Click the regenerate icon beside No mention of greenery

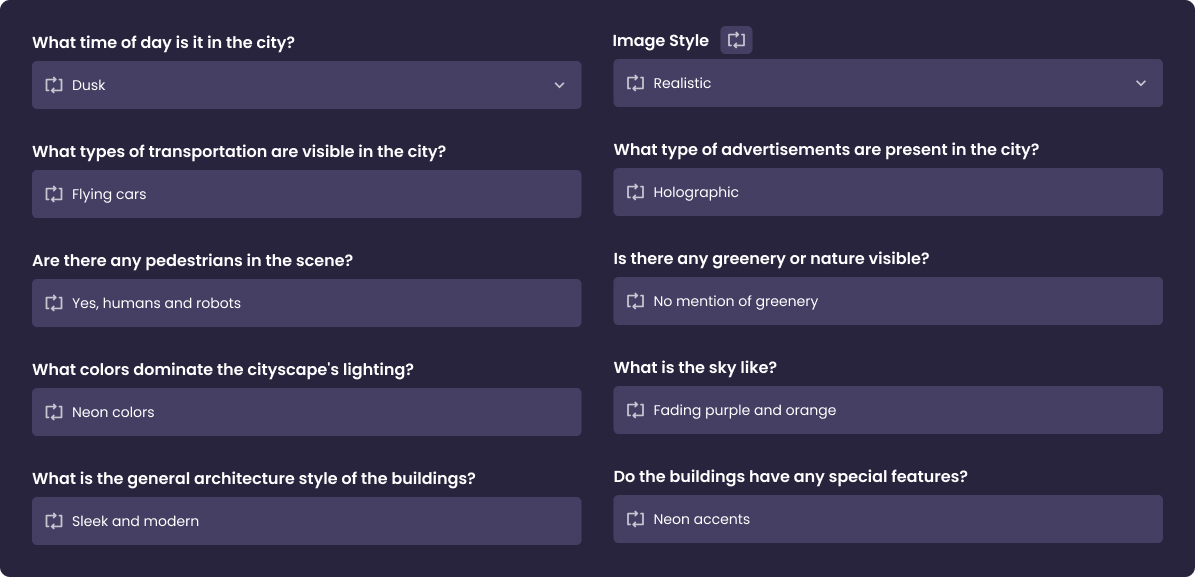coord(635,301)
